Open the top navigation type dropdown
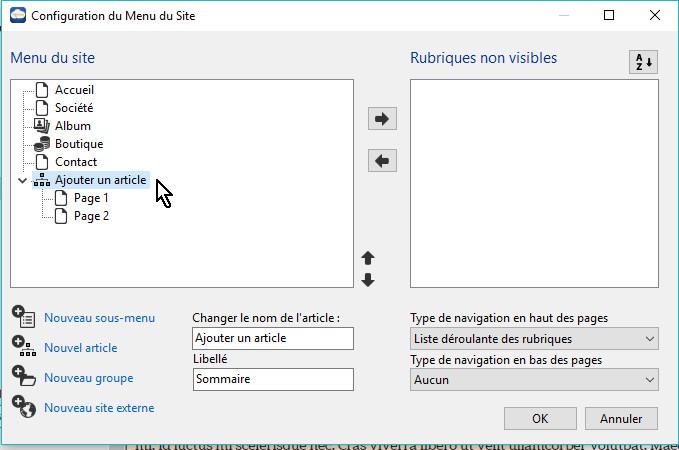Viewport: 679px width, 450px height. click(534, 339)
